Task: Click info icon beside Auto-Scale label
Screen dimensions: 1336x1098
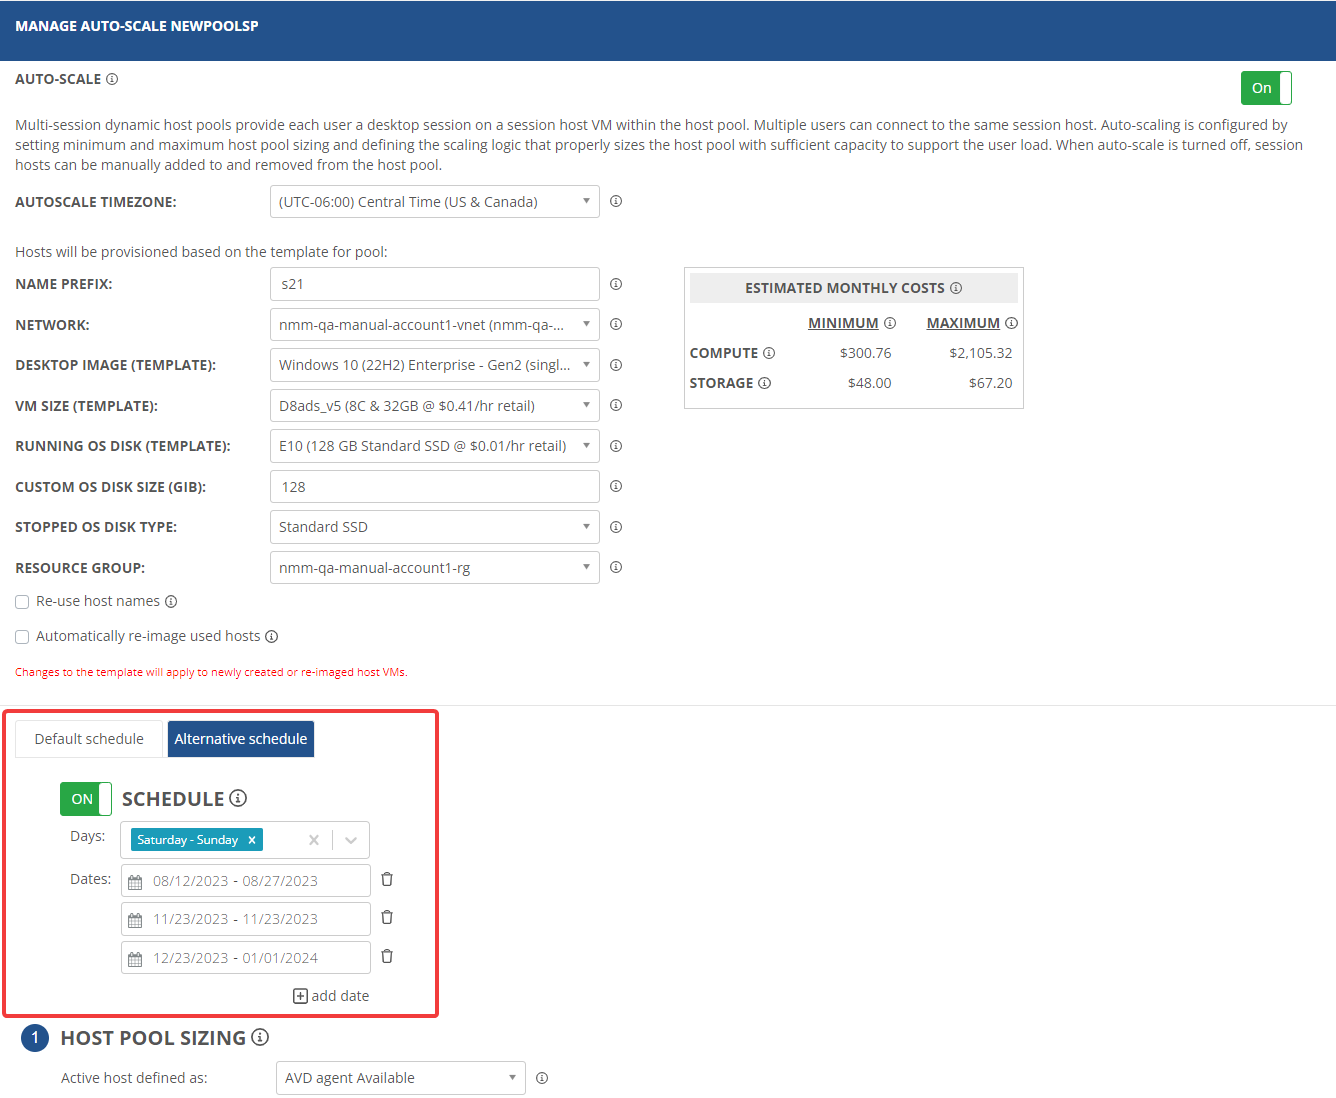Action: (x=112, y=79)
